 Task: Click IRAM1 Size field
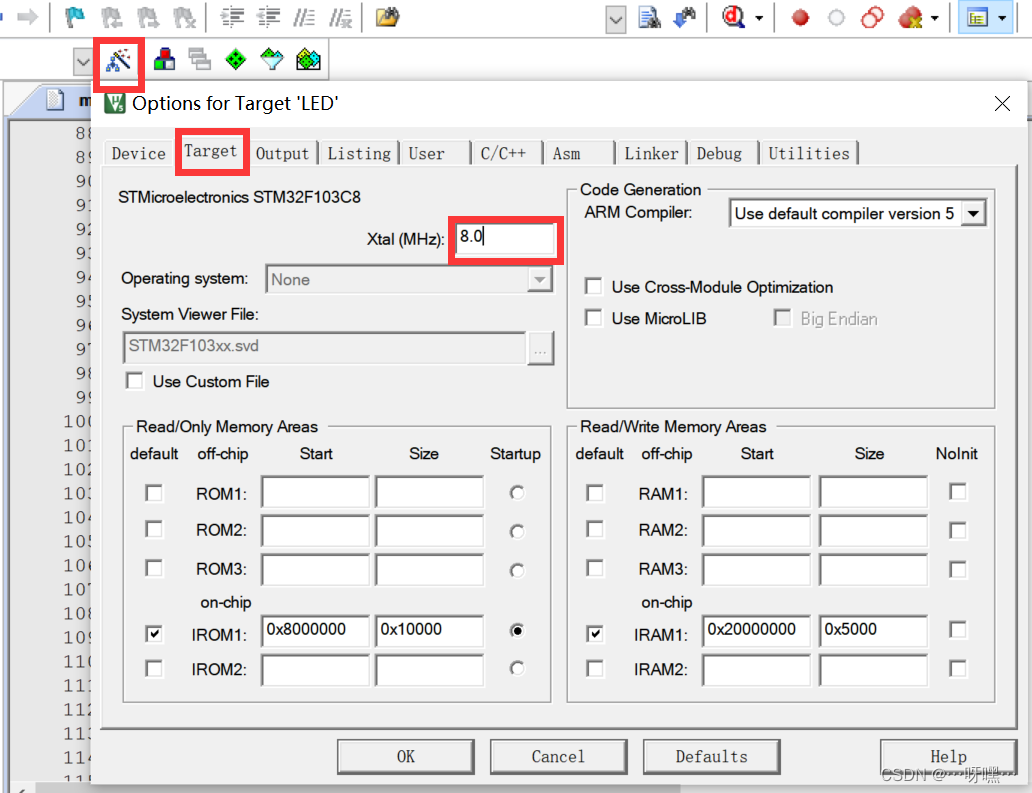tap(873, 630)
